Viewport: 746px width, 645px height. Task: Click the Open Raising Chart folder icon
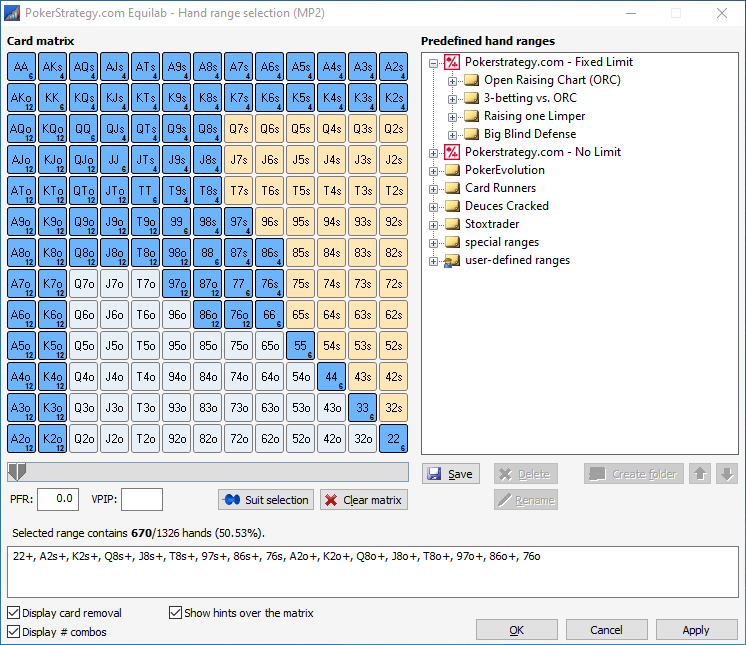pyautogui.click(x=471, y=80)
